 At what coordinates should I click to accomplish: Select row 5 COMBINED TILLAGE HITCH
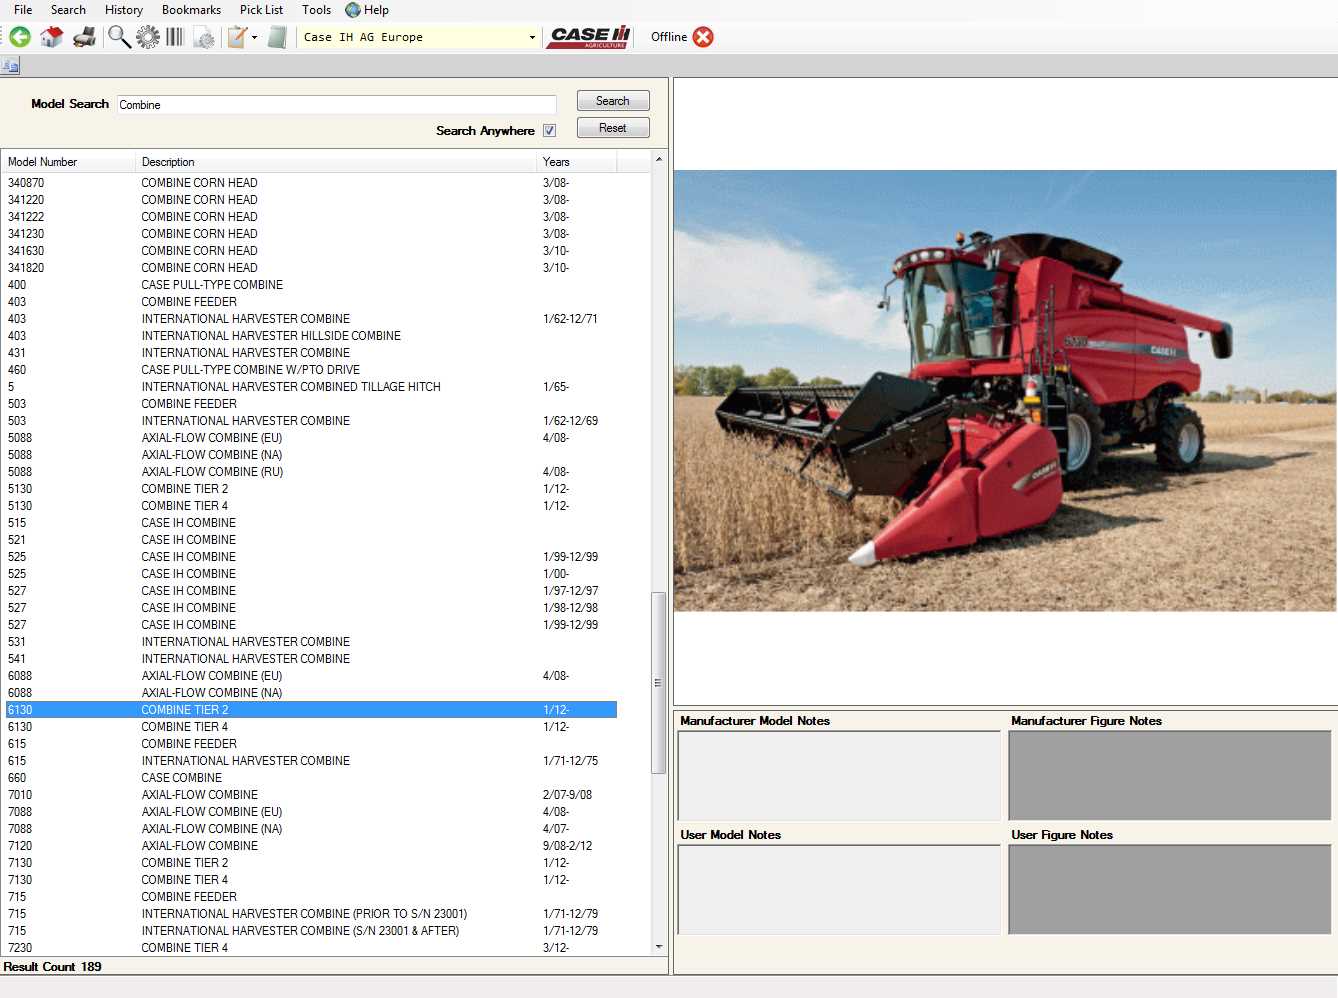coord(310,387)
